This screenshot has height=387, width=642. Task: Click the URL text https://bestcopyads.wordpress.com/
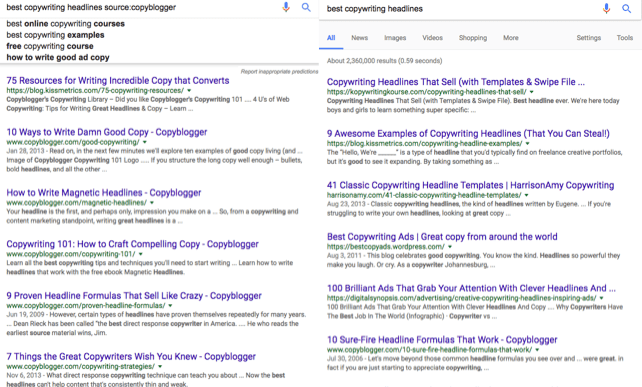click(x=386, y=247)
